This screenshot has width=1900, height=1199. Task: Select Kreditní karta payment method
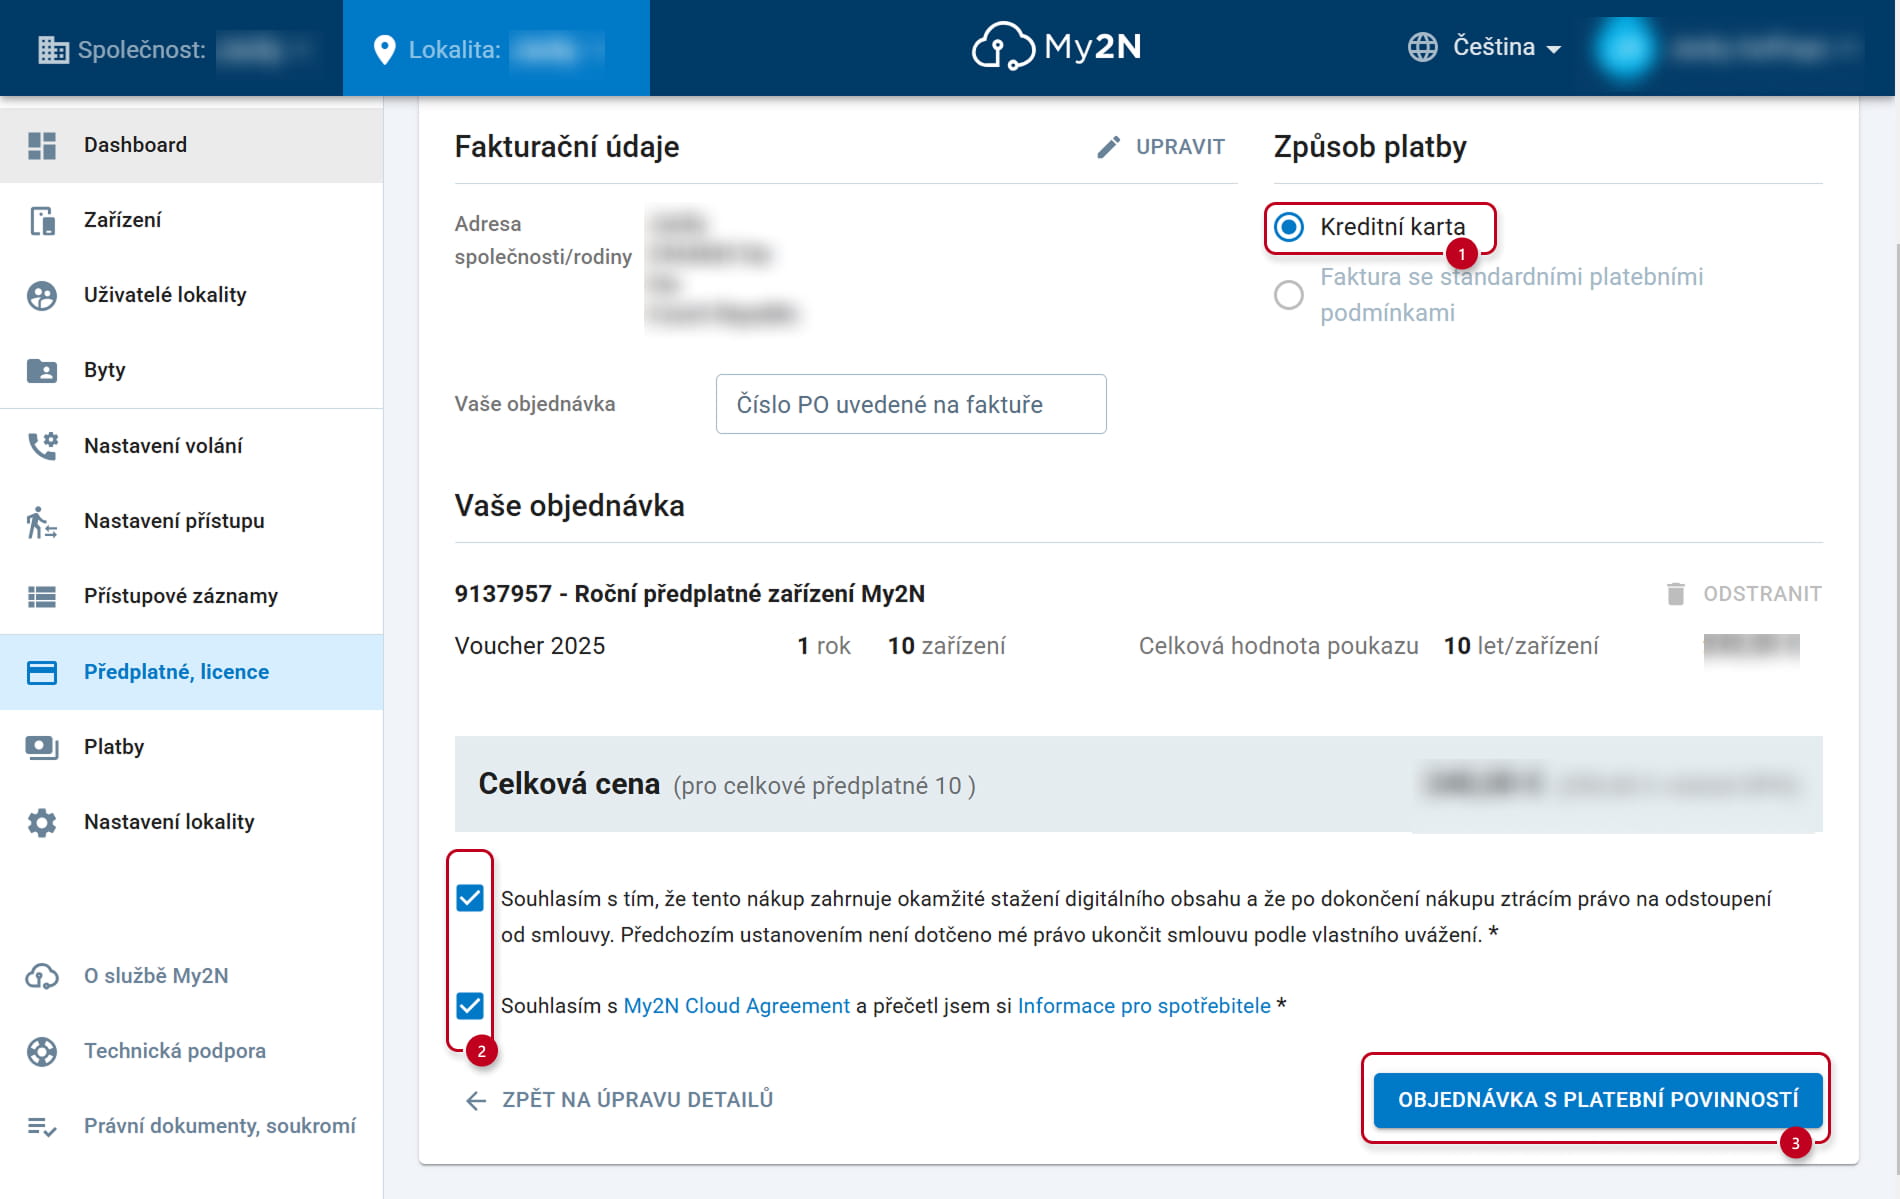coord(1289,227)
